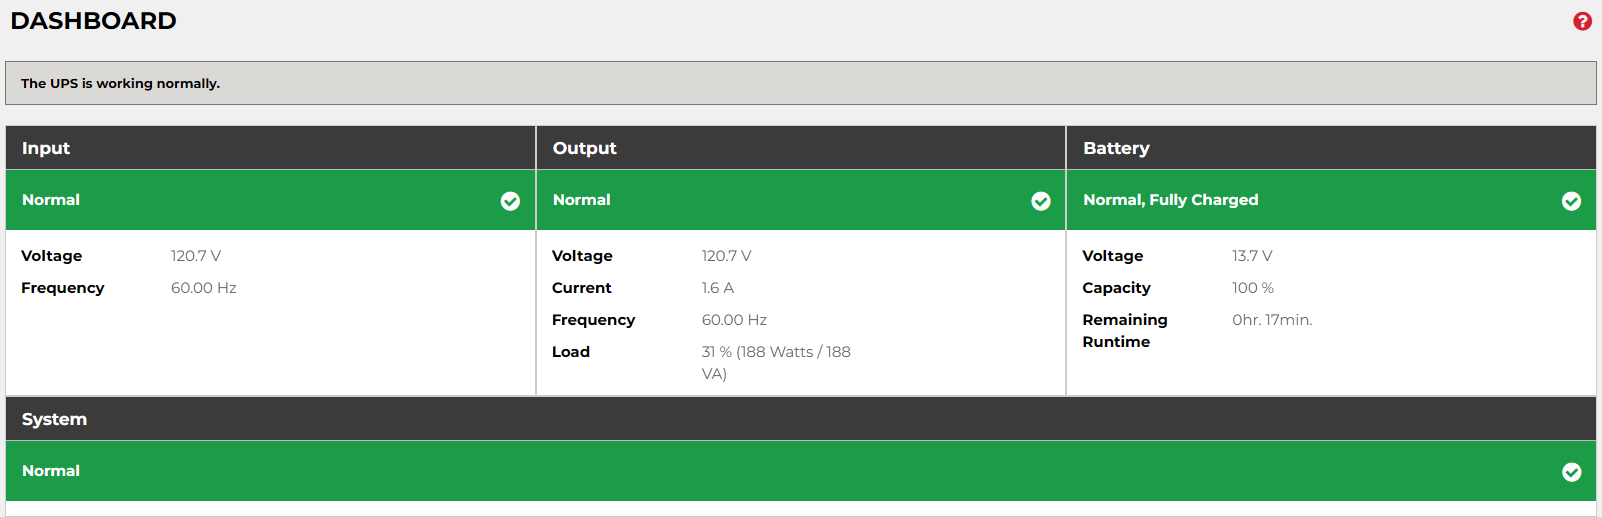Select the output current 1.6 A value

pyautogui.click(x=718, y=288)
